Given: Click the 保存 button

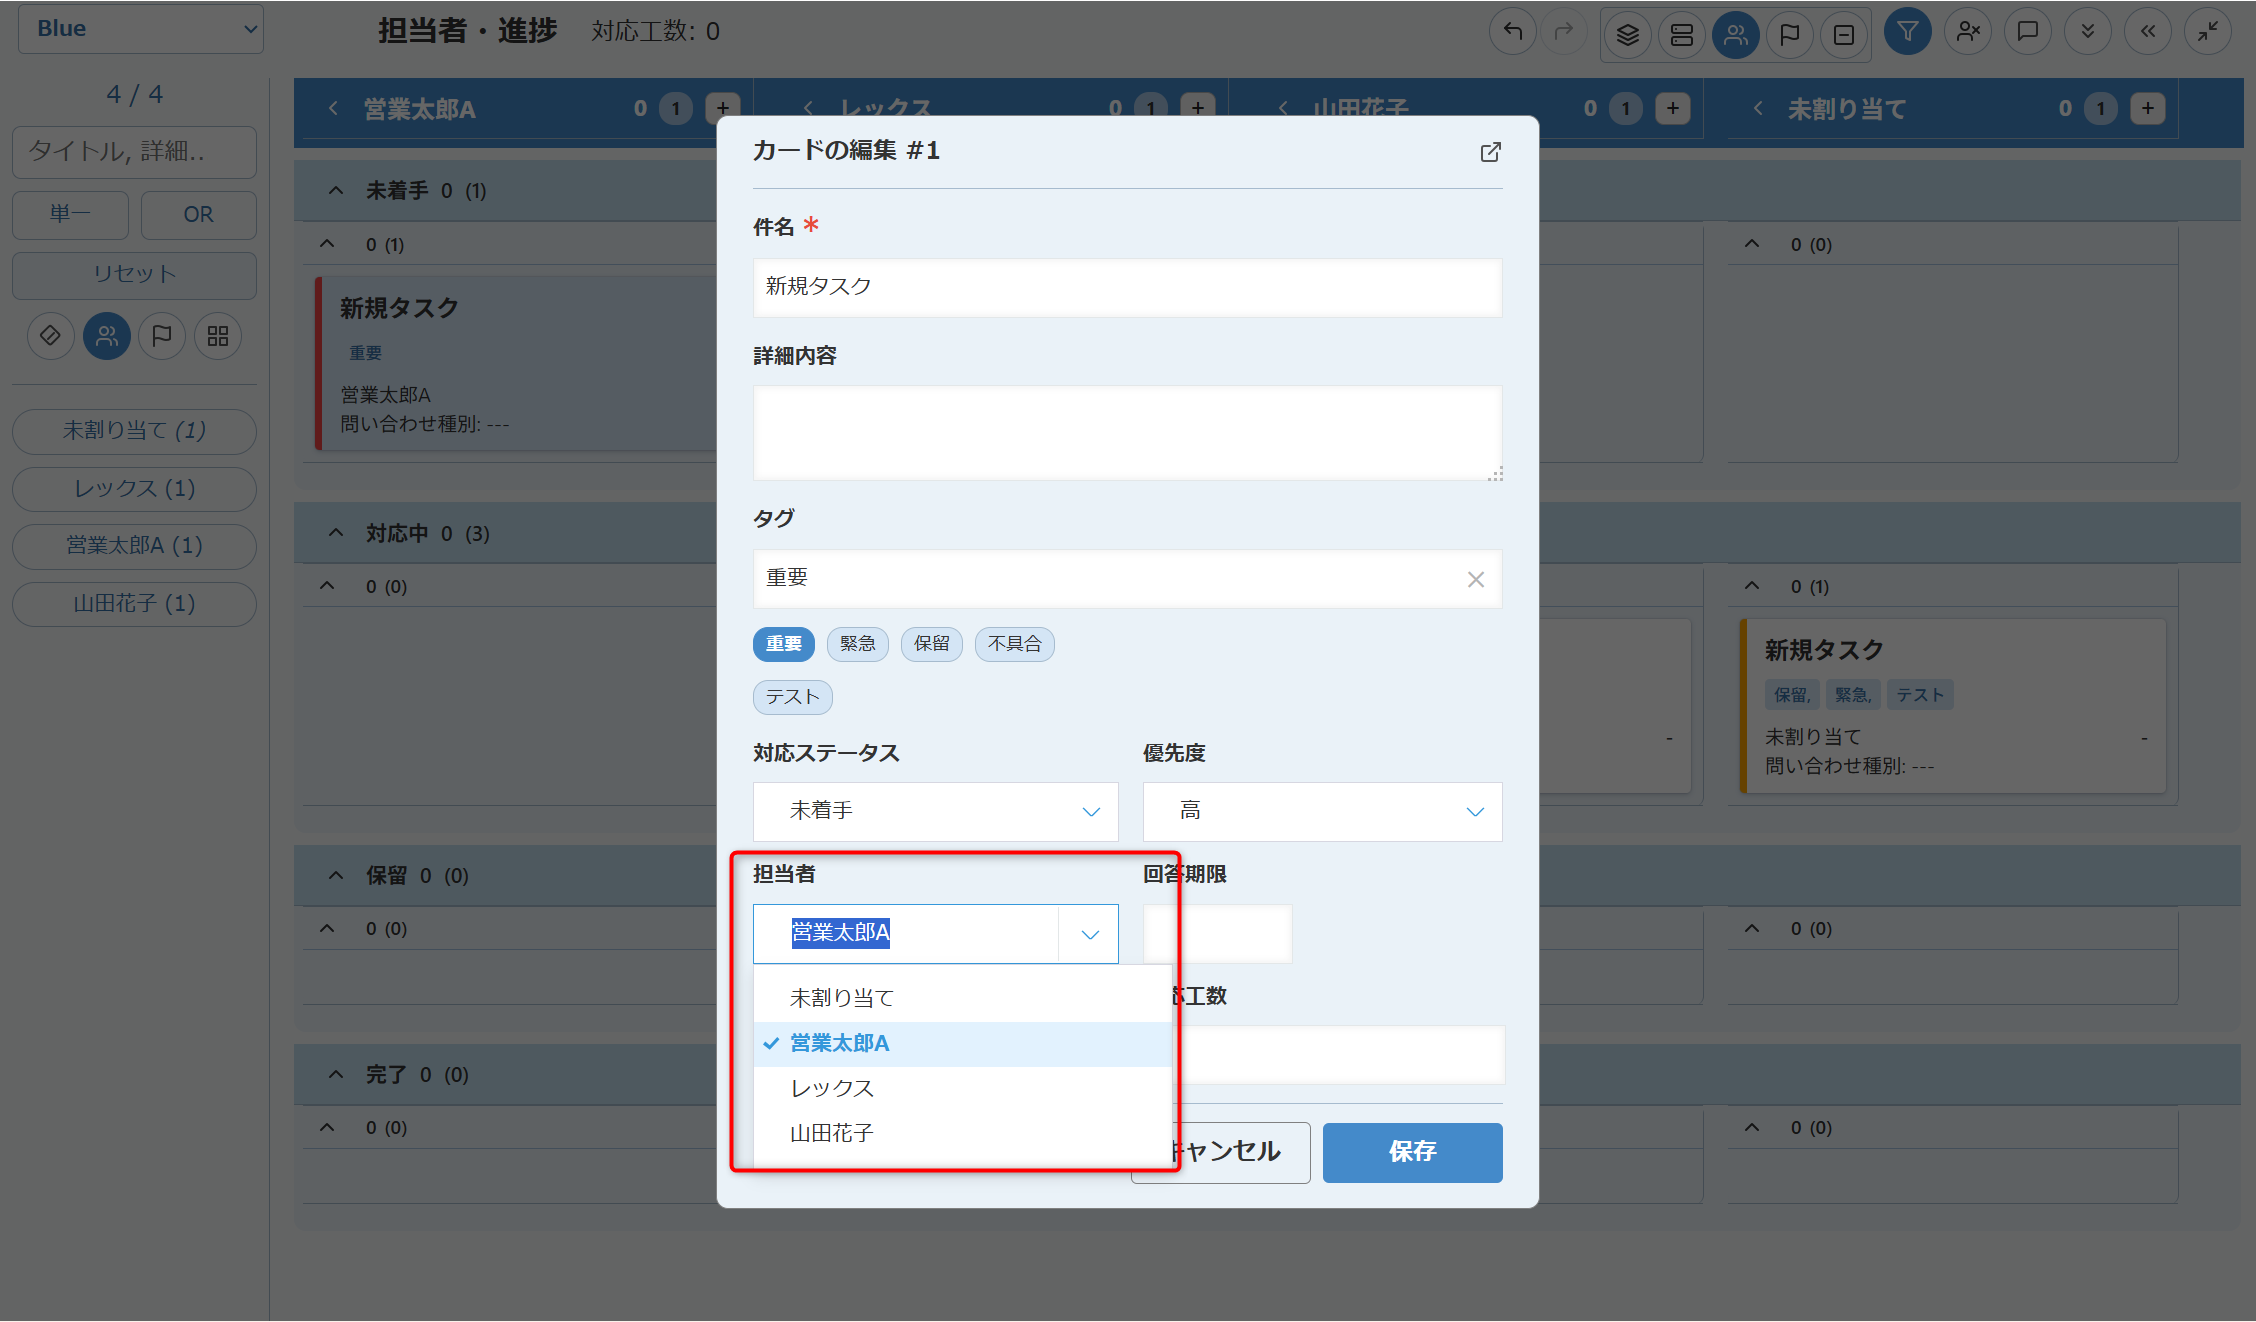Looking at the screenshot, I should point(1412,1152).
